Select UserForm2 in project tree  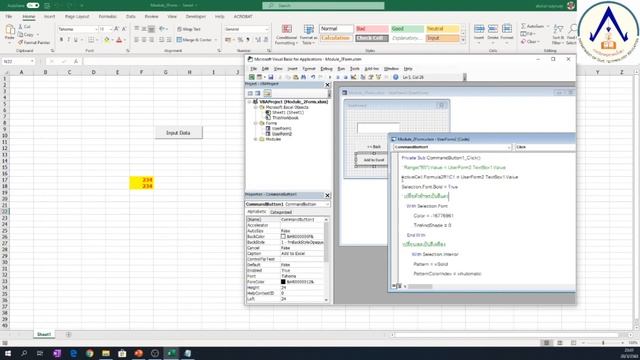pyautogui.click(x=281, y=133)
